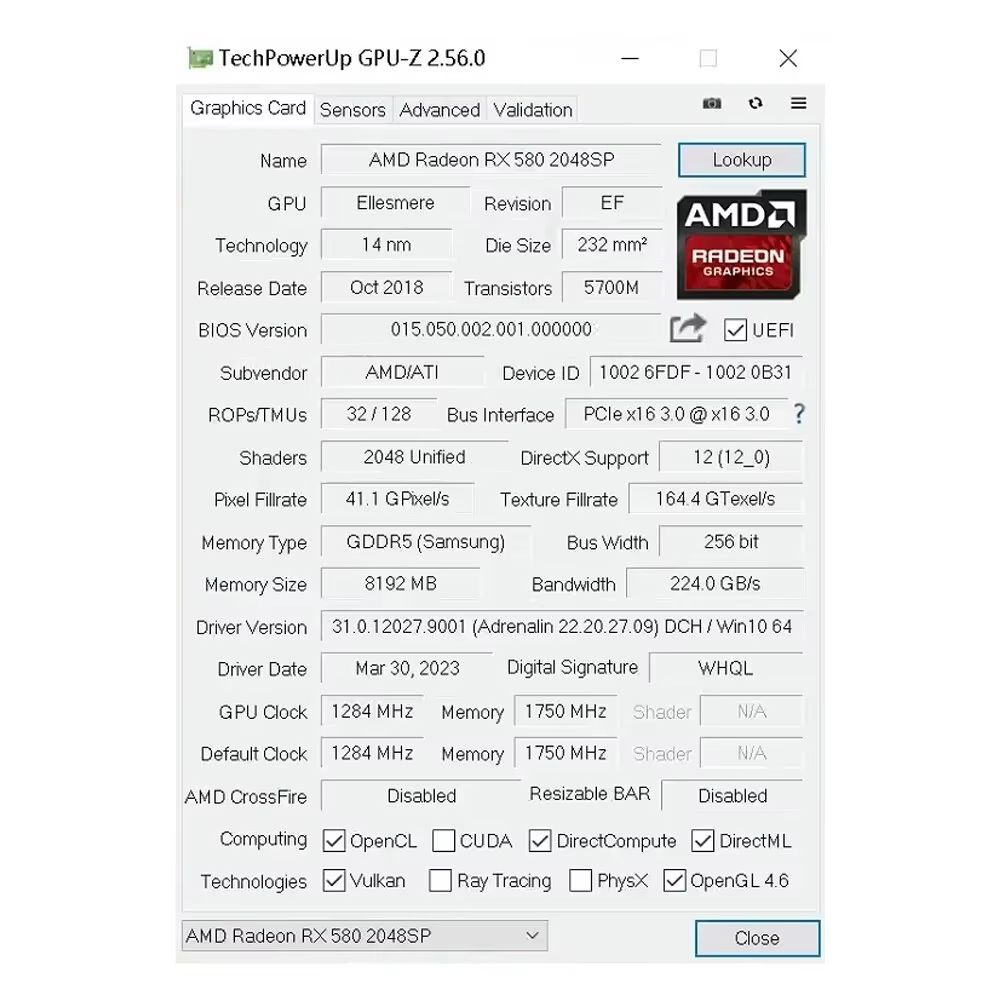Enable the CUDA computing checkbox
Image resolution: width=1000 pixels, height=1000 pixels.
coord(443,841)
